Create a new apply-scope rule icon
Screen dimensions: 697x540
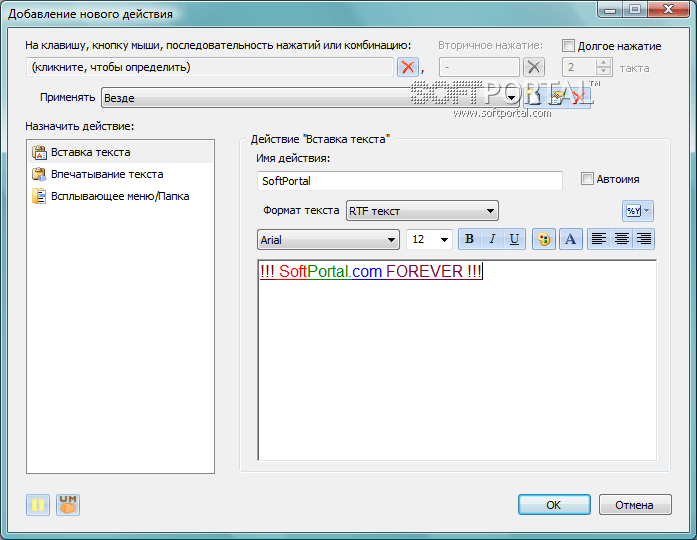(x=534, y=97)
